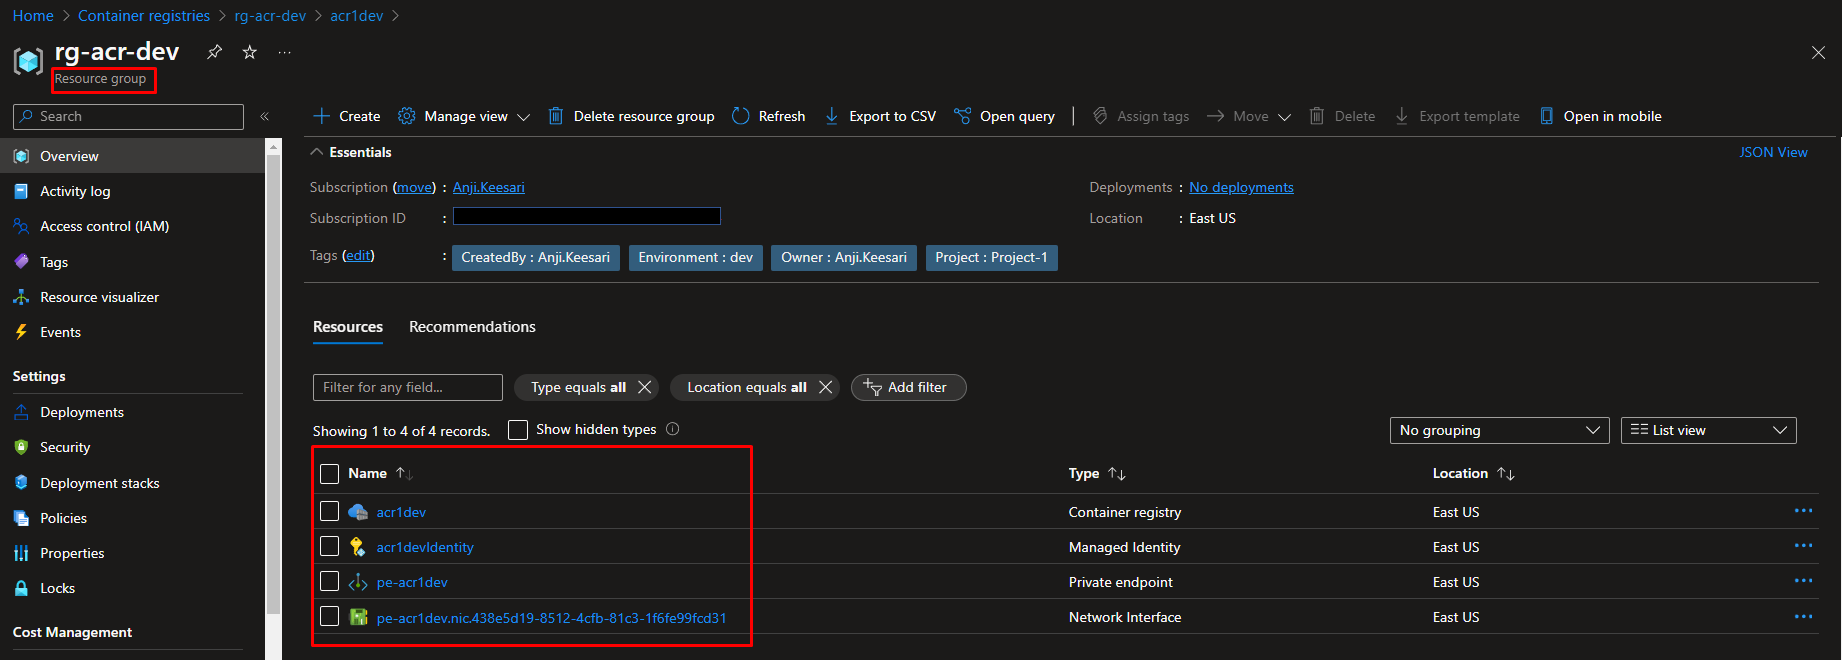
Task: Collapse the left navigation pane
Action: click(x=265, y=117)
